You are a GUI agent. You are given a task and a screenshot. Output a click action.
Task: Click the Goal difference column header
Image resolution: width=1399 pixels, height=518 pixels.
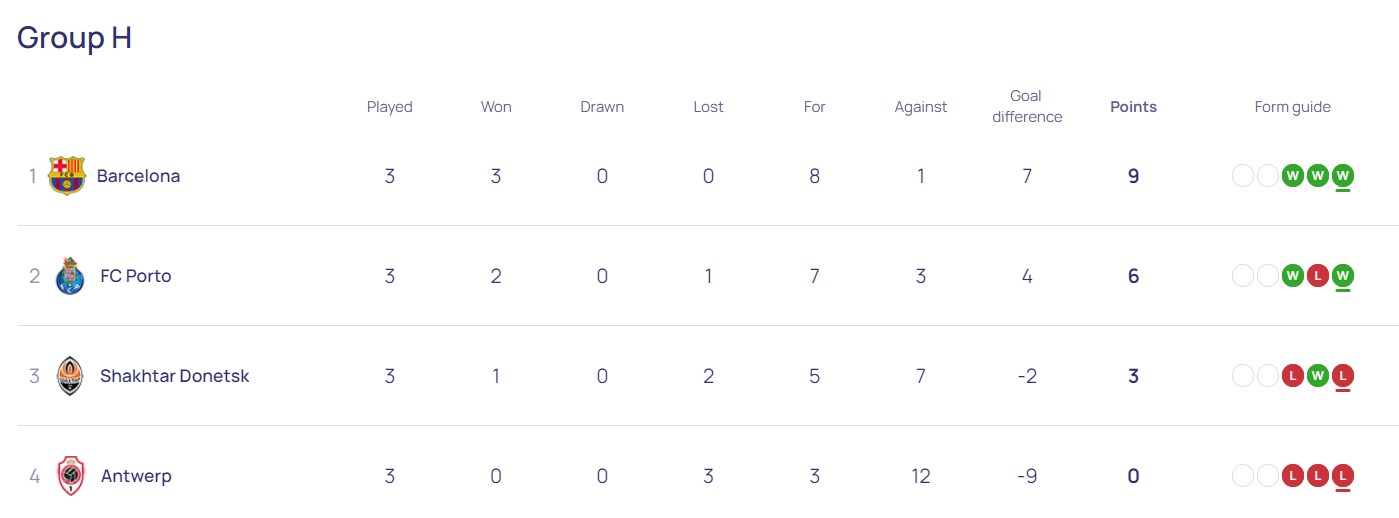coord(1027,106)
